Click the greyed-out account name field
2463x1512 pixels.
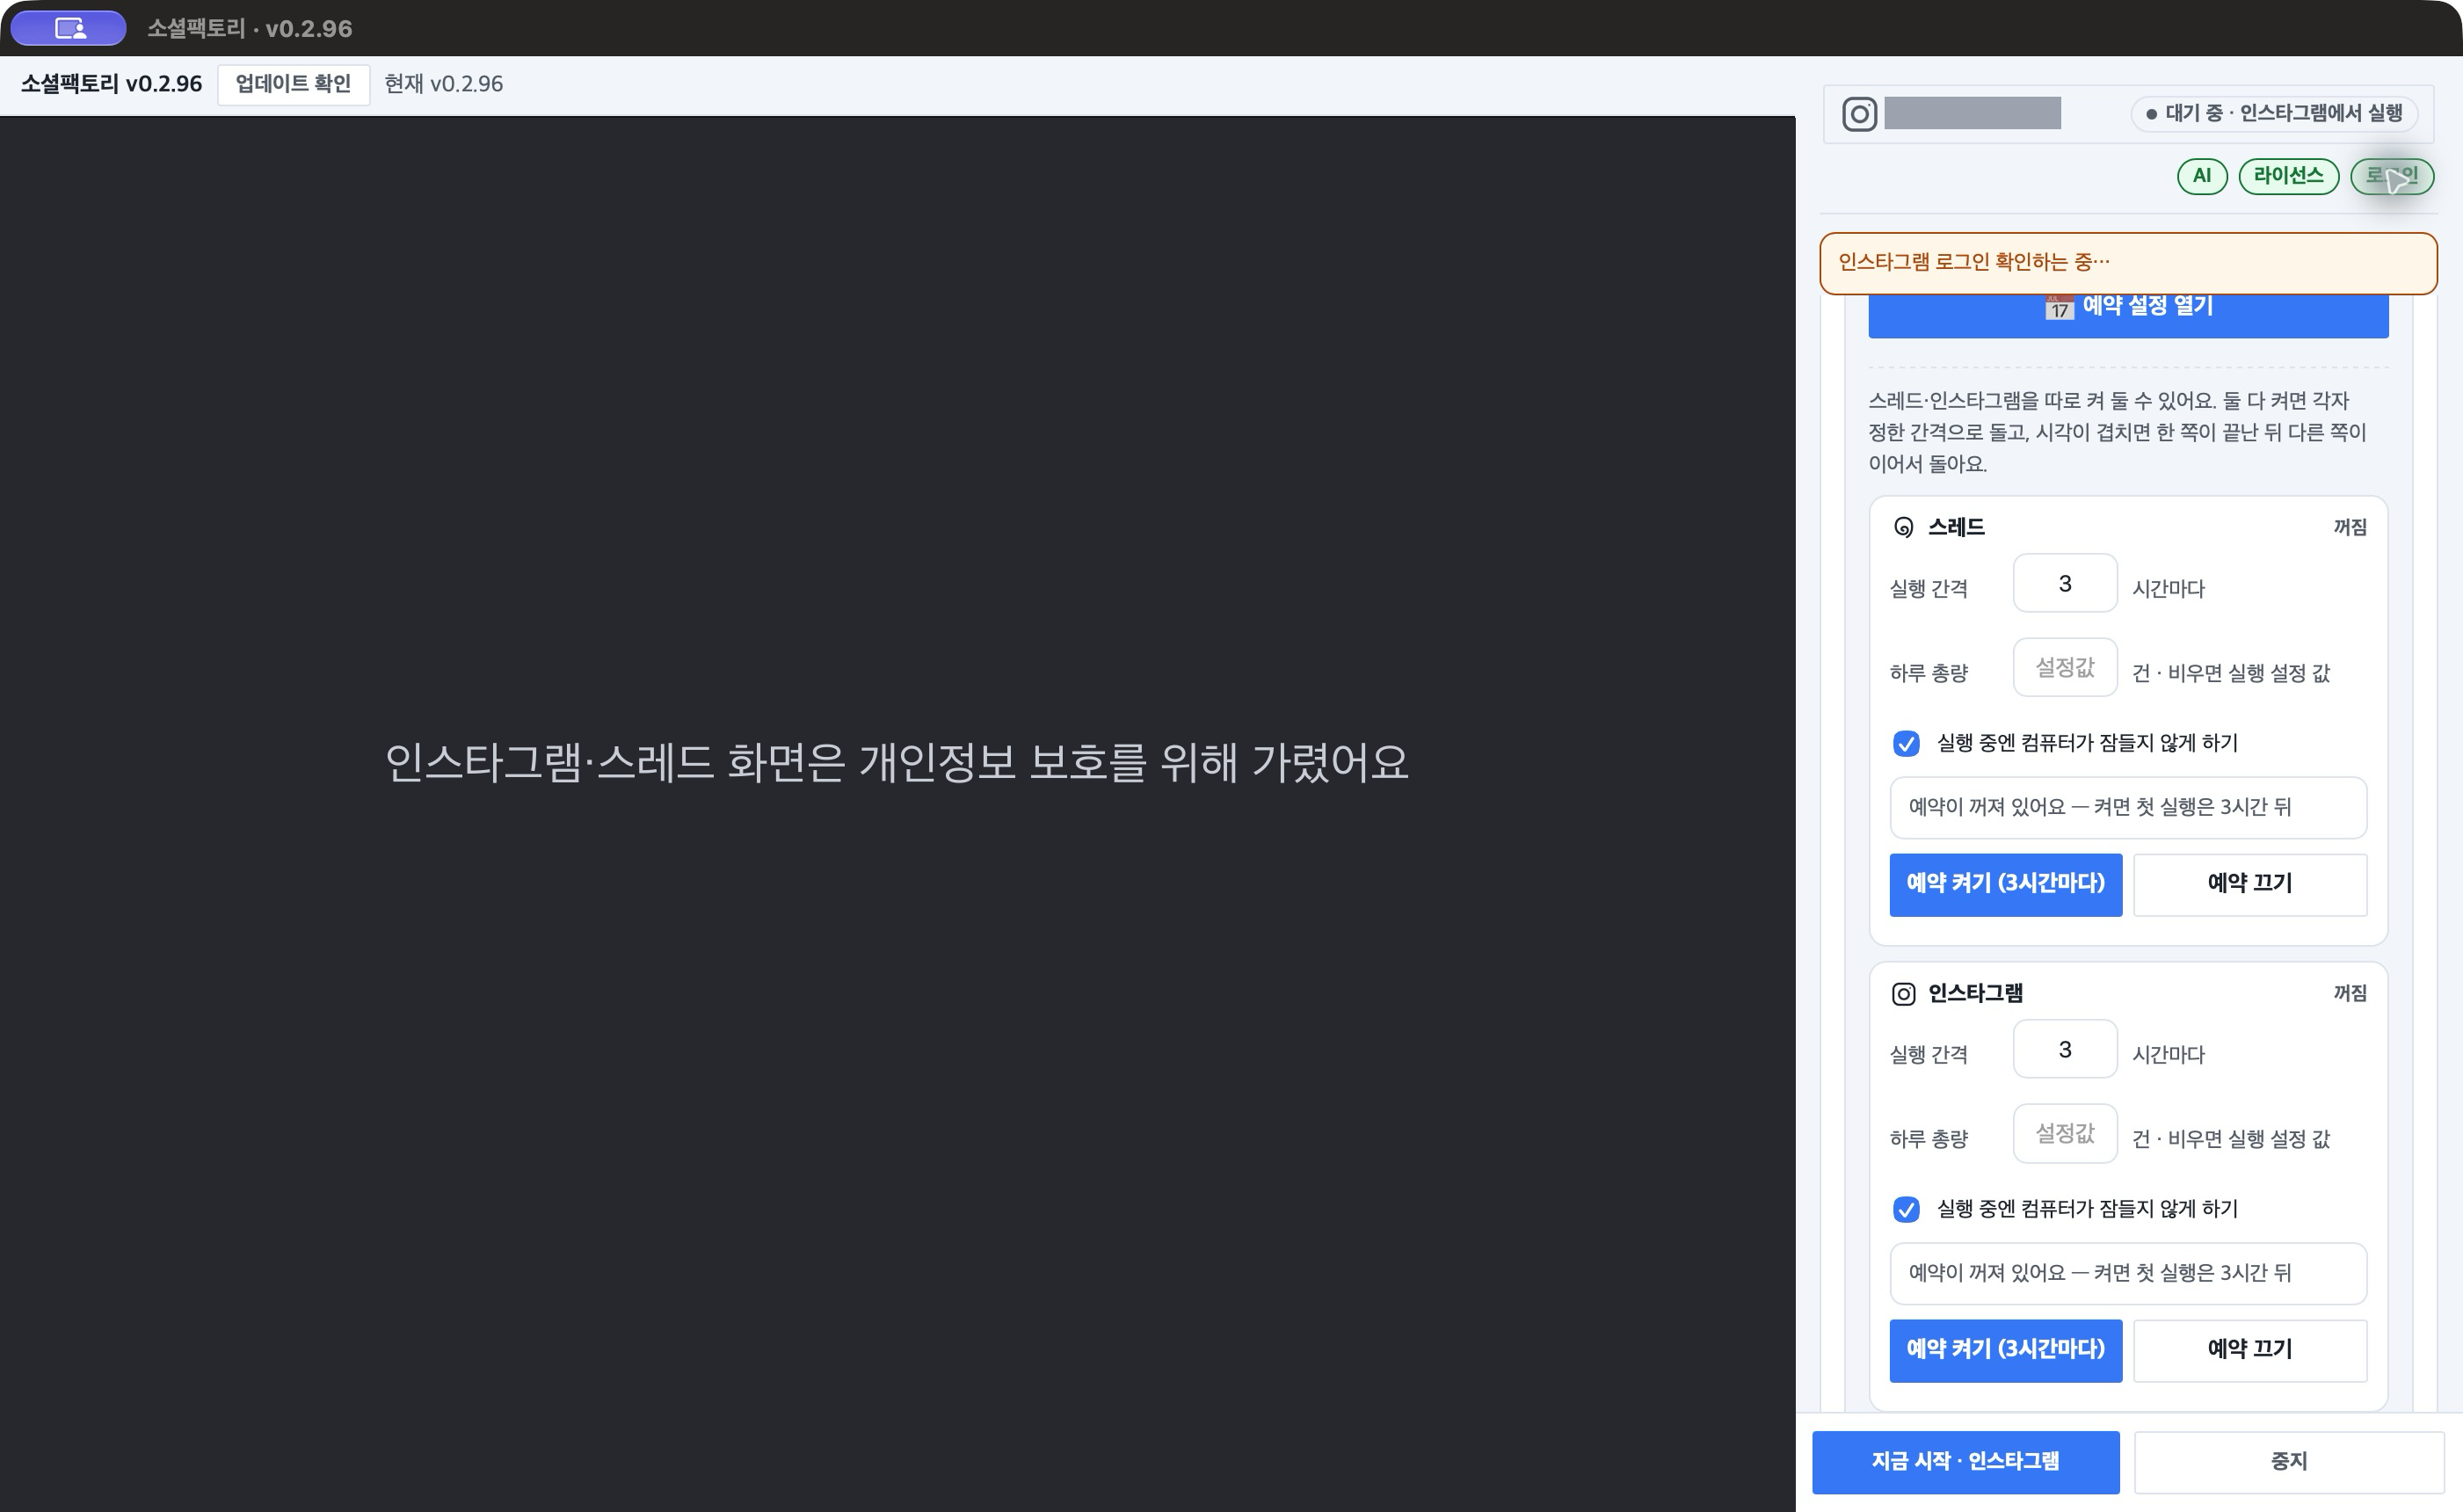click(x=1972, y=113)
